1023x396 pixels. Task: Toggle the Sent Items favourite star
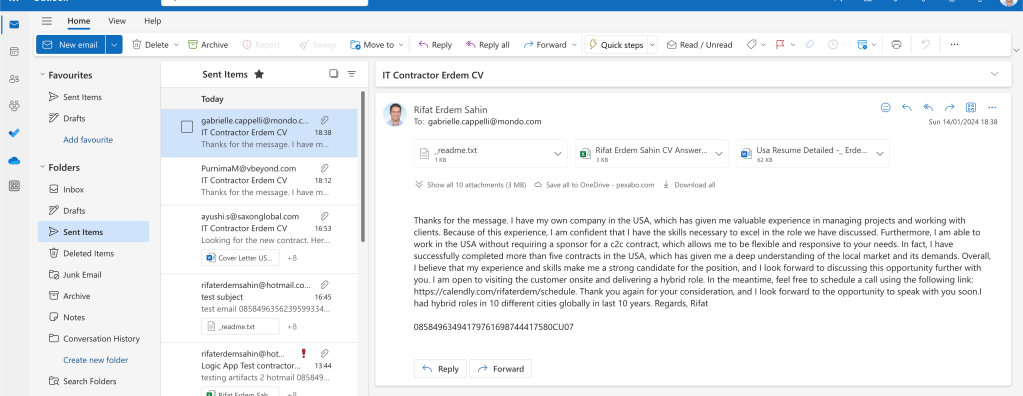tap(259, 74)
